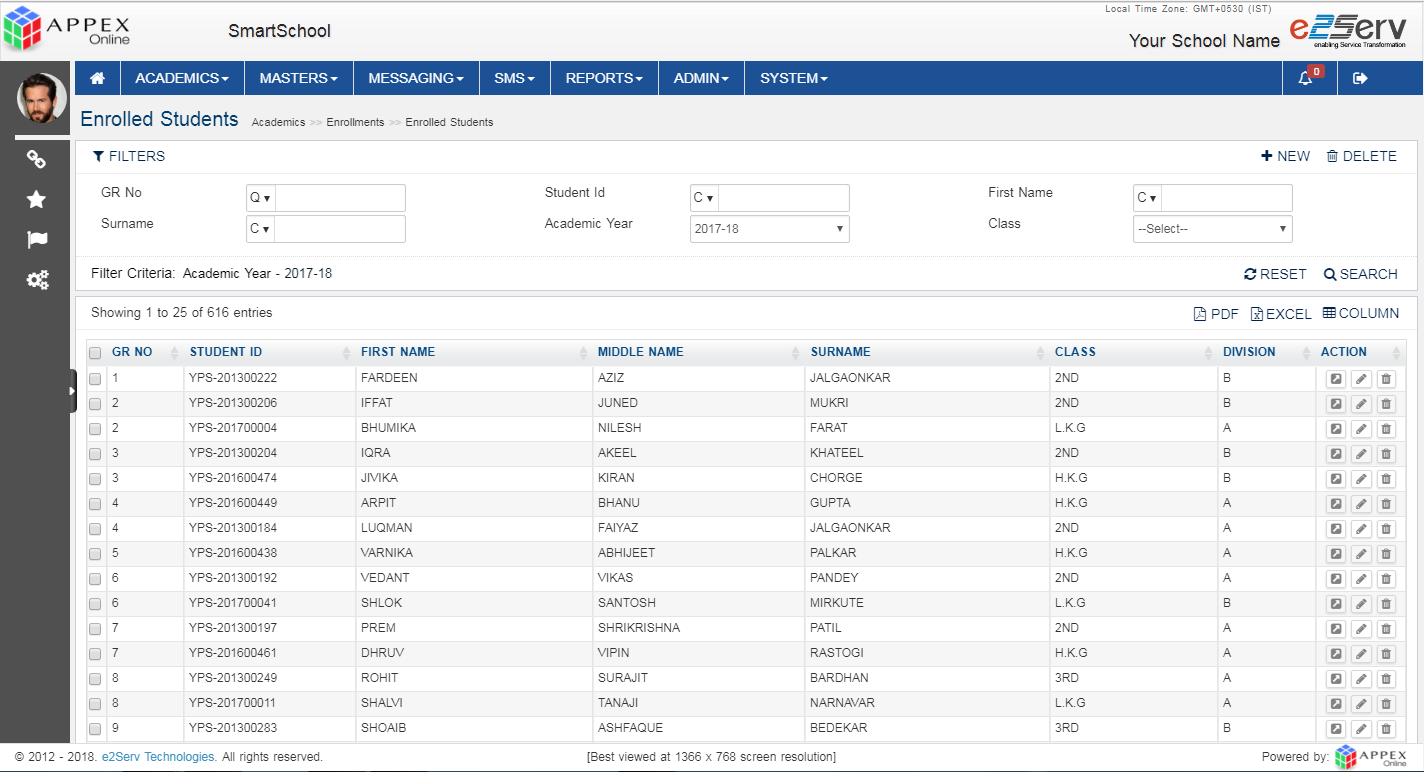Open GR No operator dropdown
The width and height of the screenshot is (1424, 772).
coord(260,198)
